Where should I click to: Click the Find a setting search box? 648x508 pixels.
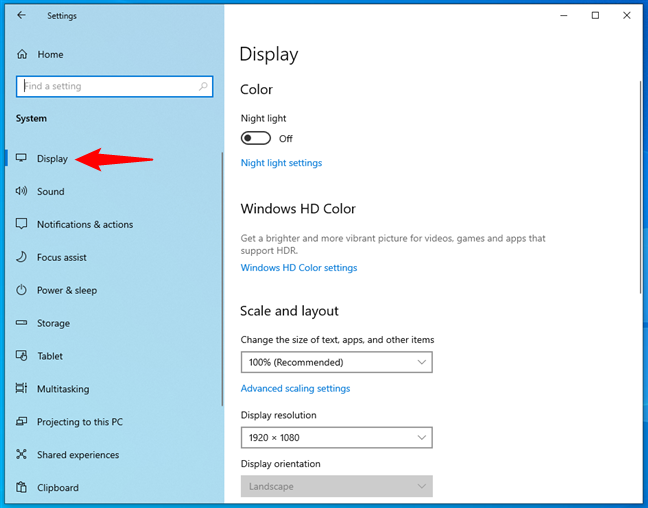coord(108,86)
